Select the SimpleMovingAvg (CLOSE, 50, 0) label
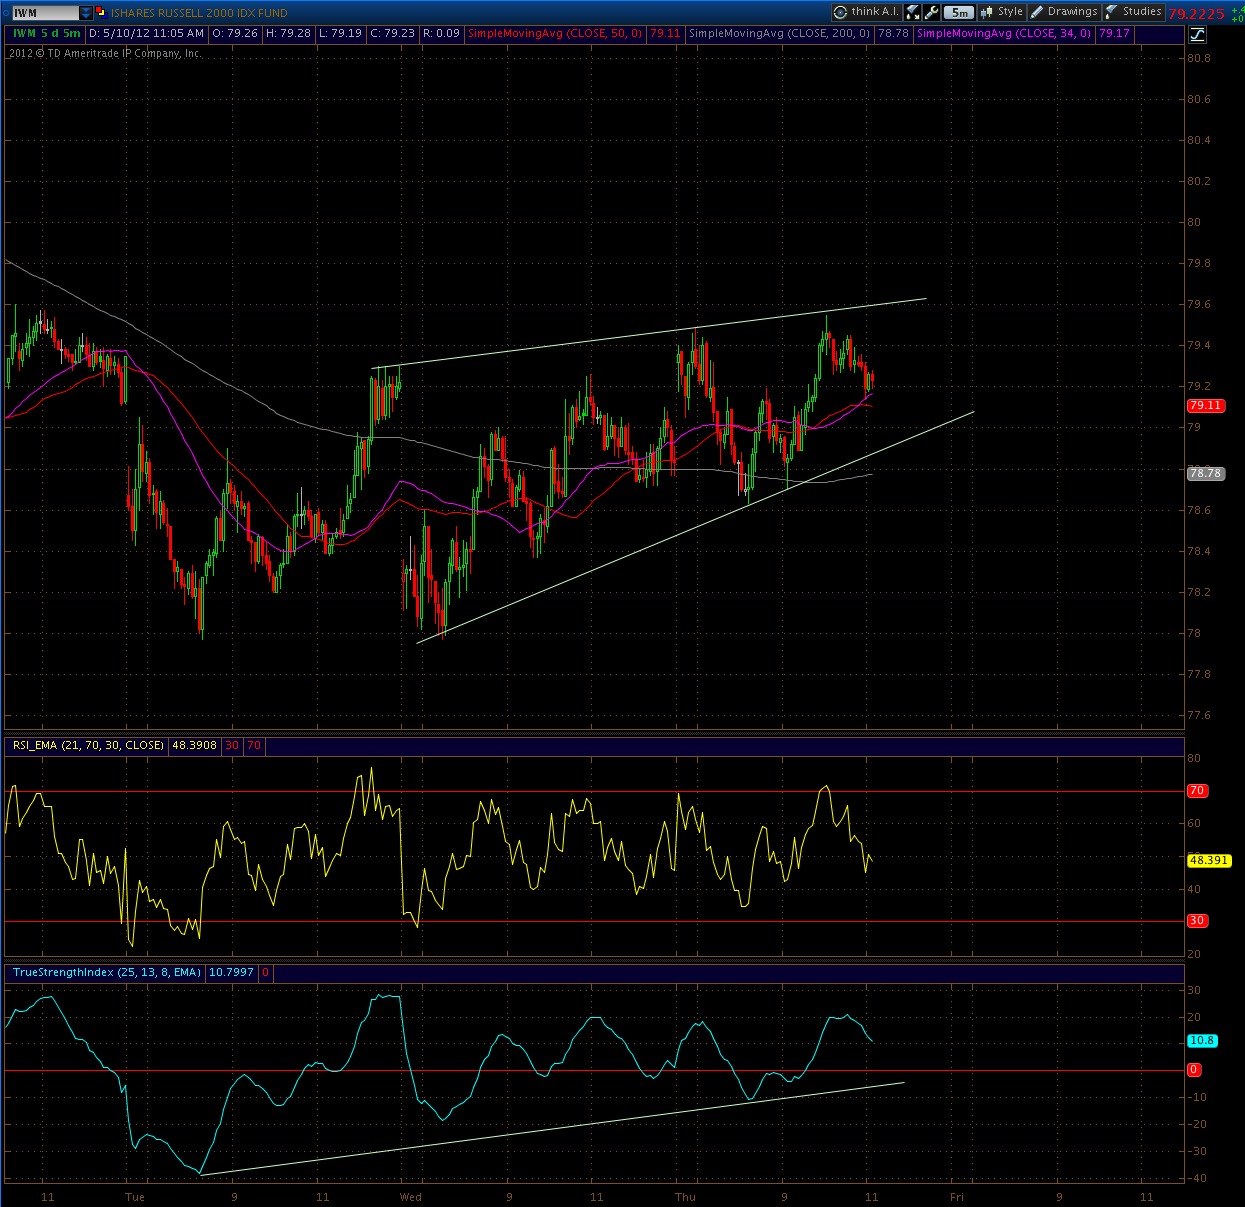 click(x=555, y=33)
